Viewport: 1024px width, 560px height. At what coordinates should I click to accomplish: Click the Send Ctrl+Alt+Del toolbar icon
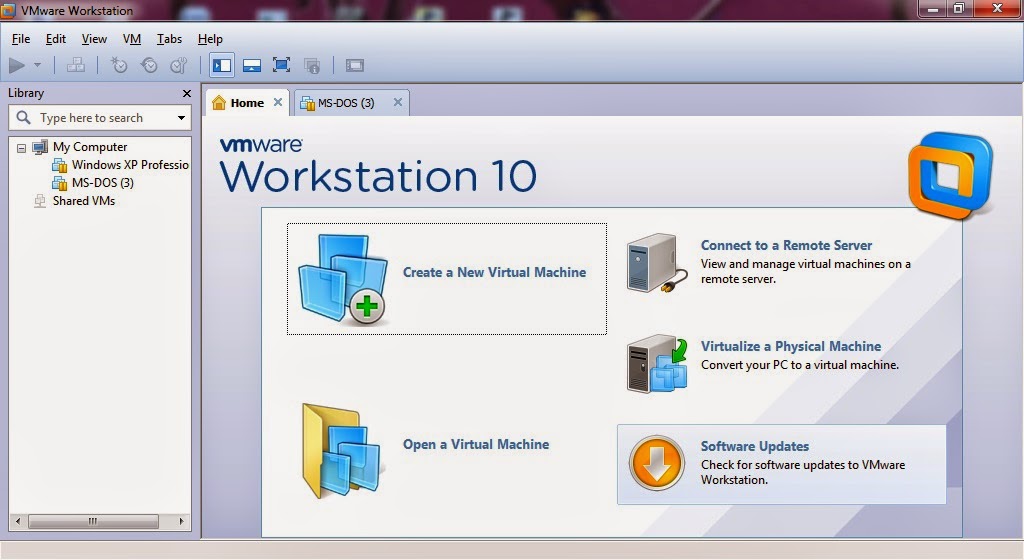76,65
